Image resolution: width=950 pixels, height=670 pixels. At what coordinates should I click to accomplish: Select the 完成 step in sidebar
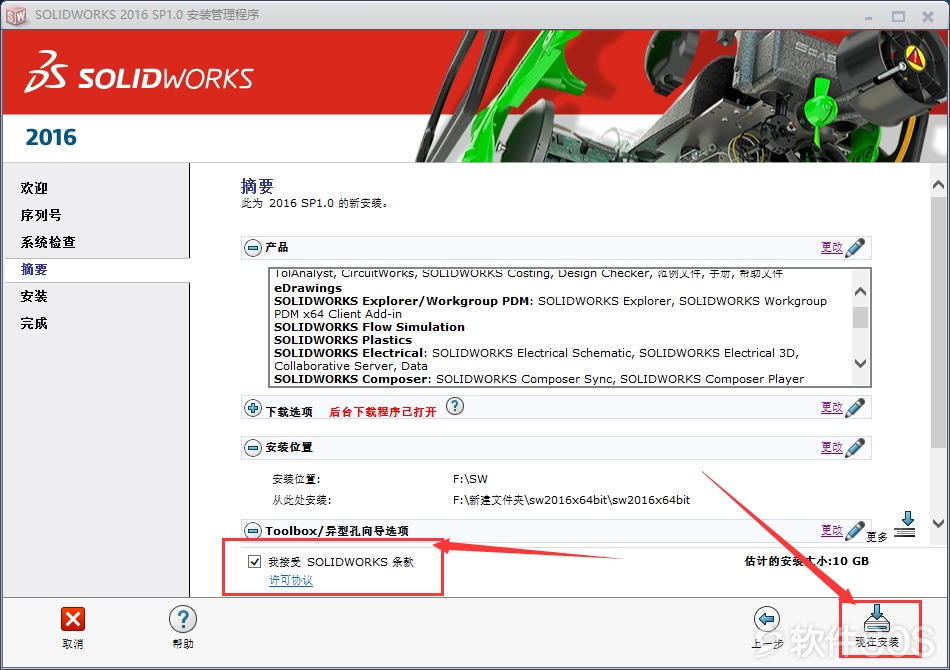coord(34,323)
